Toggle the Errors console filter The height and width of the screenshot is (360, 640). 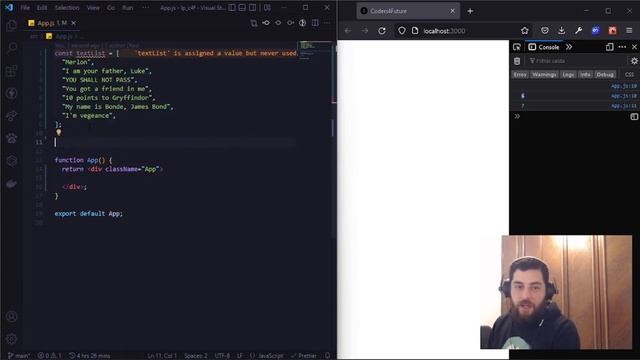click(520, 74)
